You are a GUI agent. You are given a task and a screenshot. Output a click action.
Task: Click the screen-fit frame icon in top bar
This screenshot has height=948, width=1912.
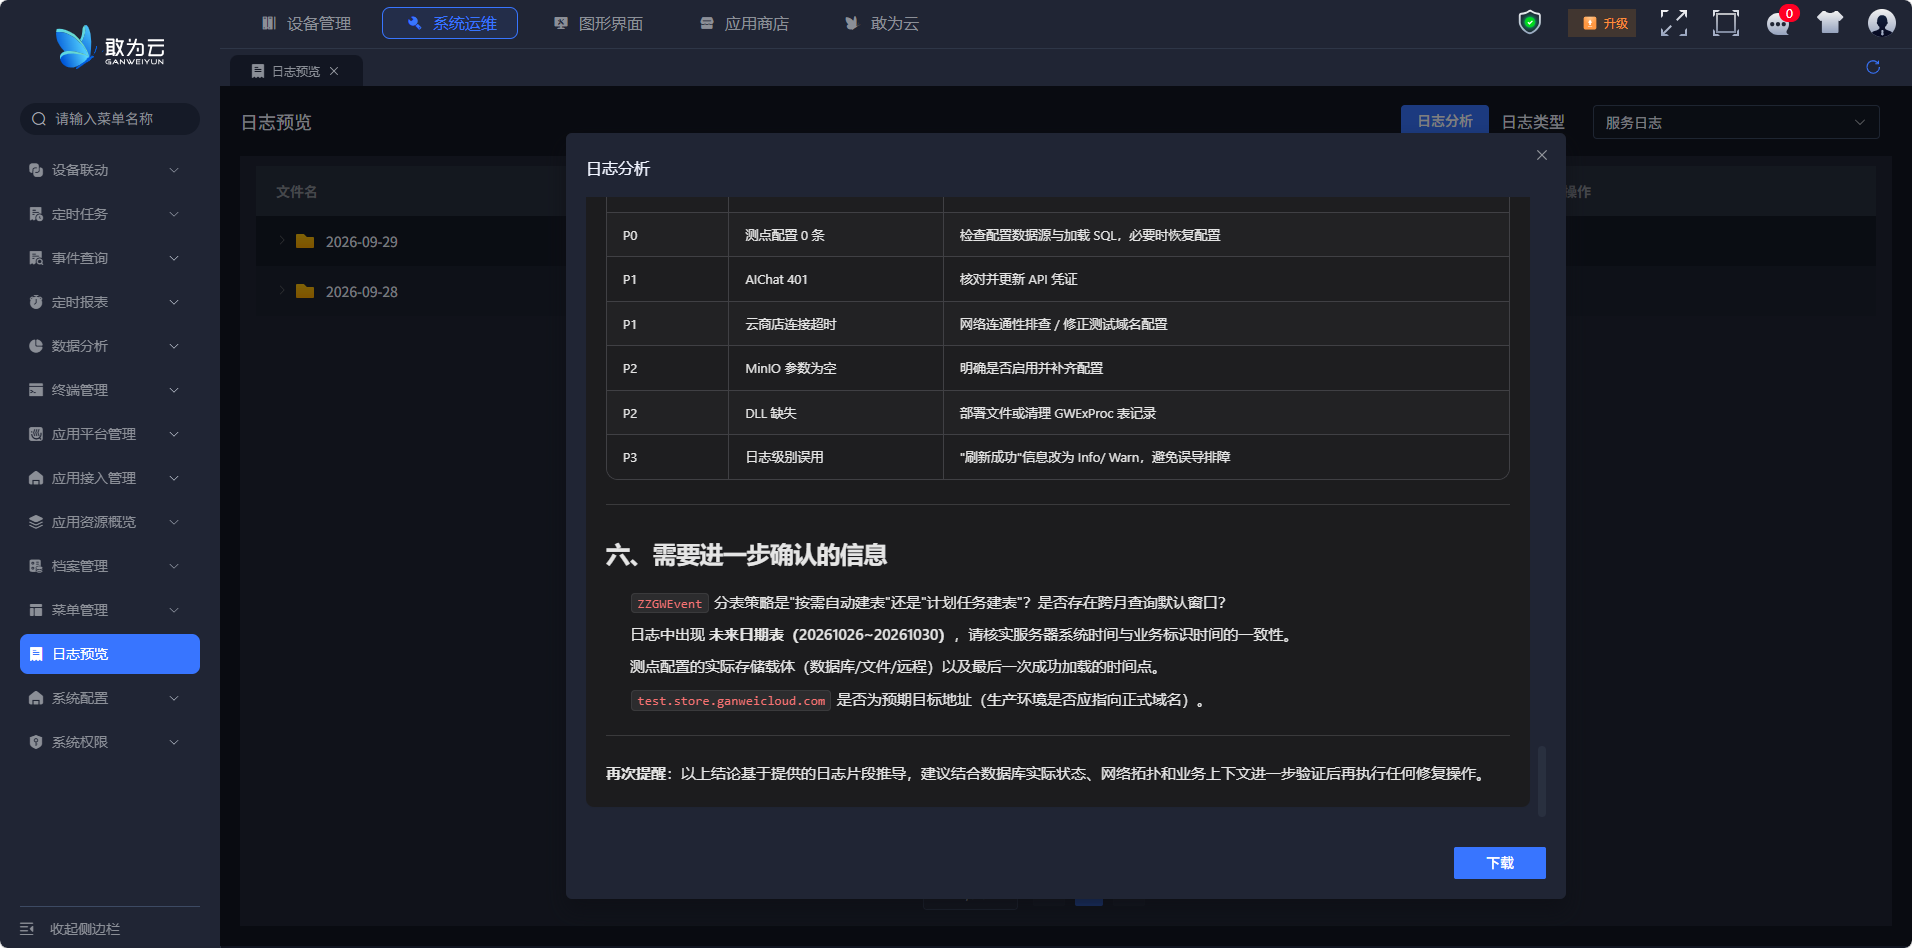[1726, 23]
